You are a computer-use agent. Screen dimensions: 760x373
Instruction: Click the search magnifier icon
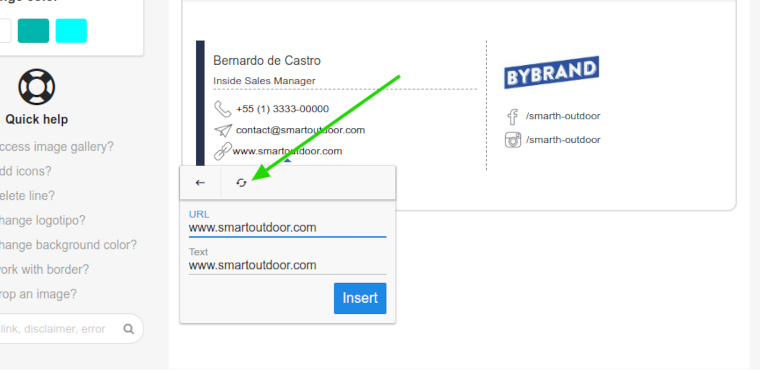(128, 329)
